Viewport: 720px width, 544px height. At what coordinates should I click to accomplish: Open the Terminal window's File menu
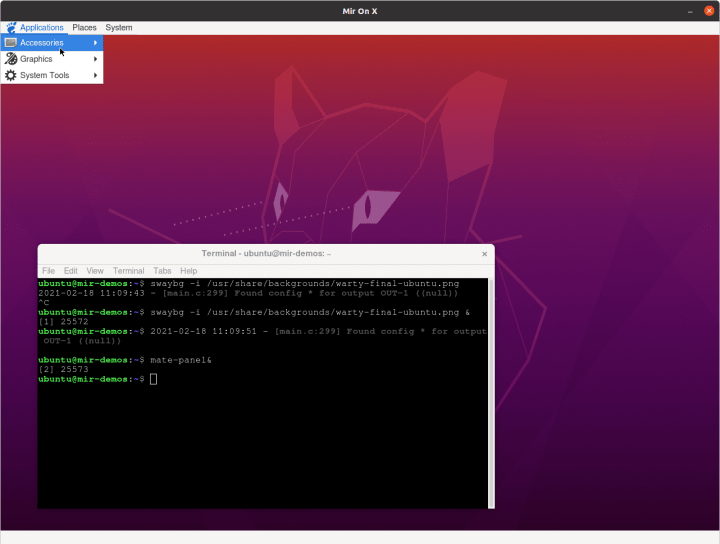point(48,271)
